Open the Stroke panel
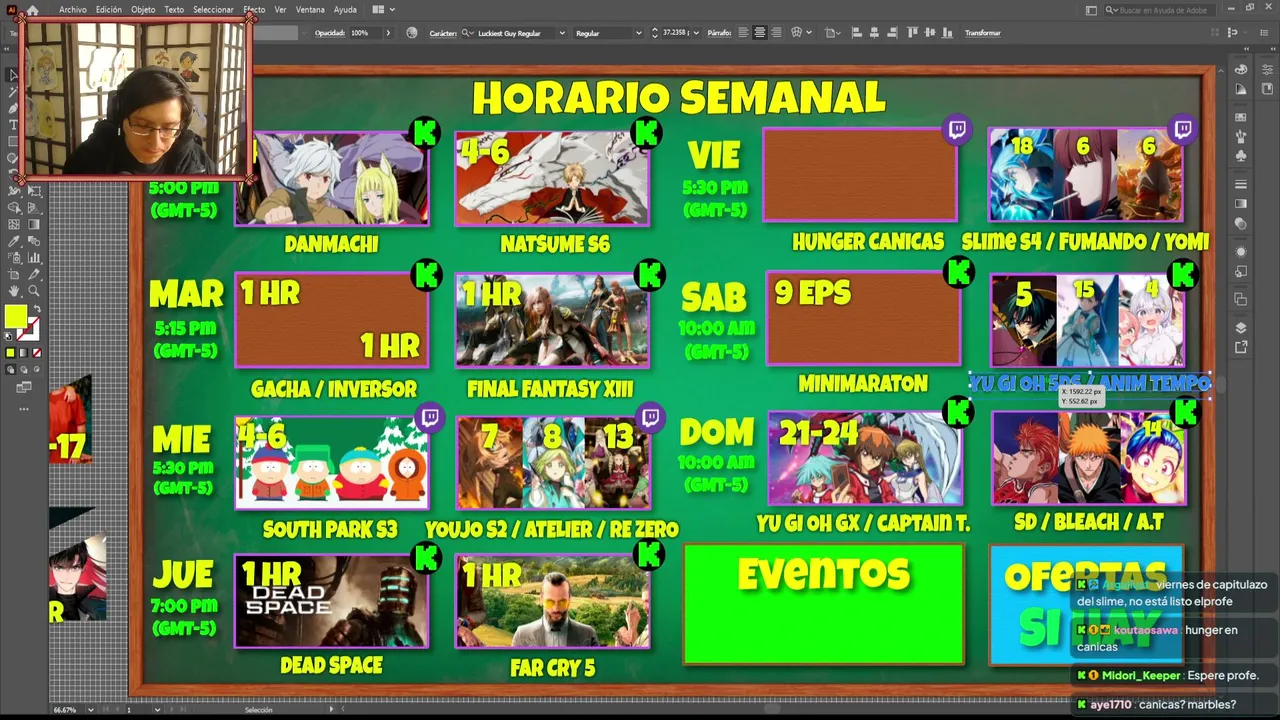The width and height of the screenshot is (1280, 720). click(1241, 185)
